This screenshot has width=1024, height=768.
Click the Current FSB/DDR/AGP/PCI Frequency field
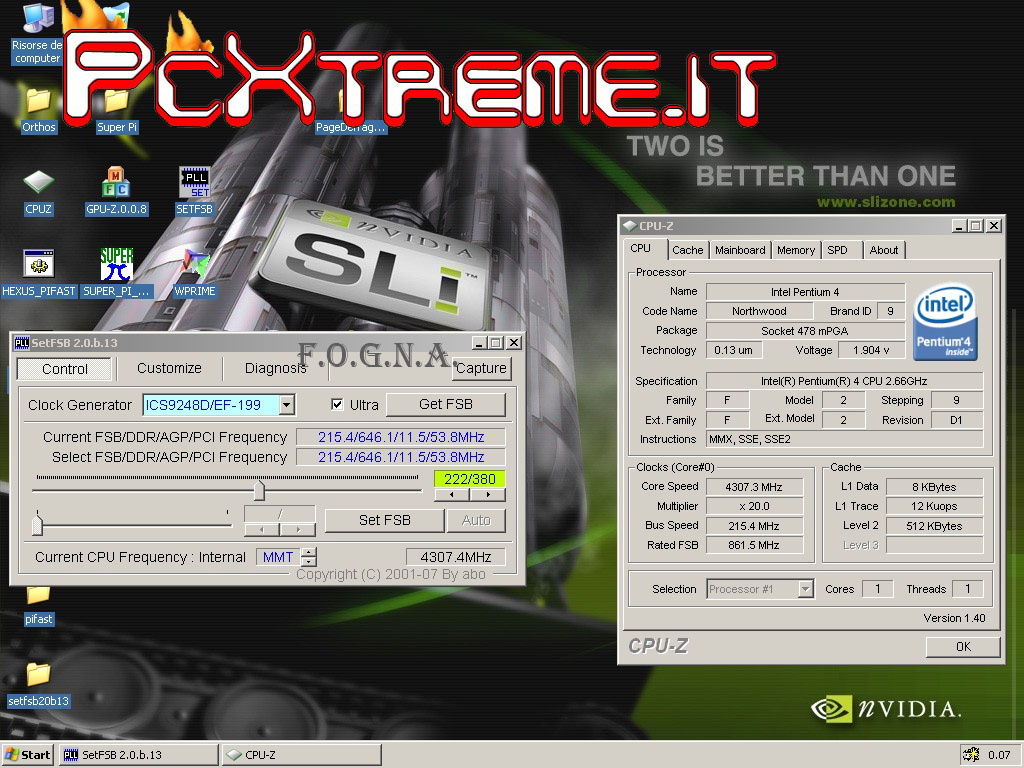pyautogui.click(x=400, y=437)
